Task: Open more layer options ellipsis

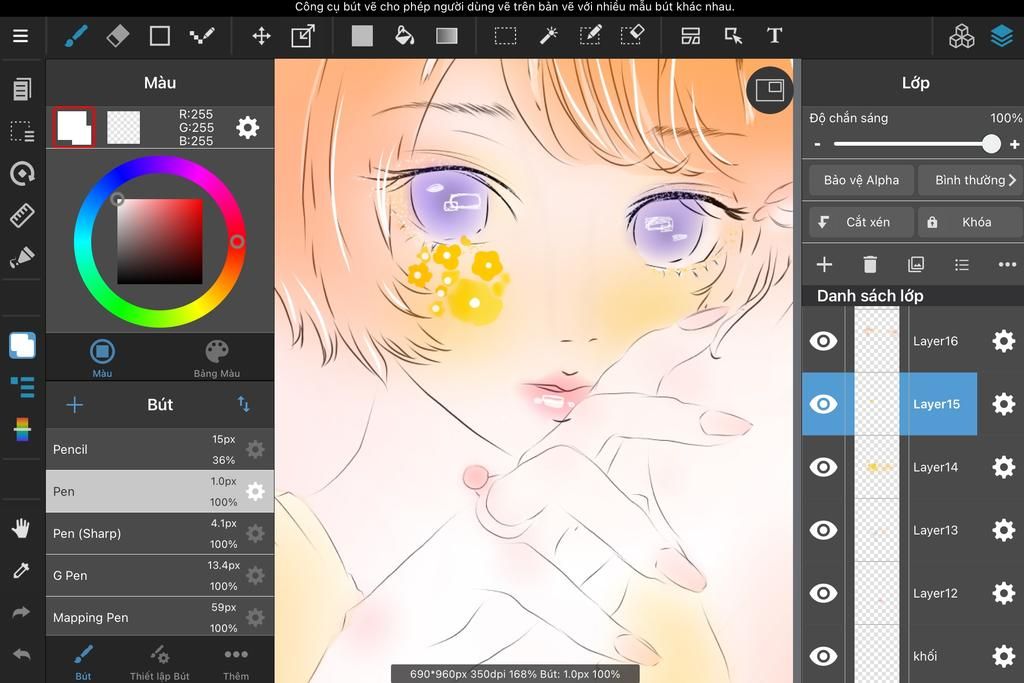Action: (1007, 264)
